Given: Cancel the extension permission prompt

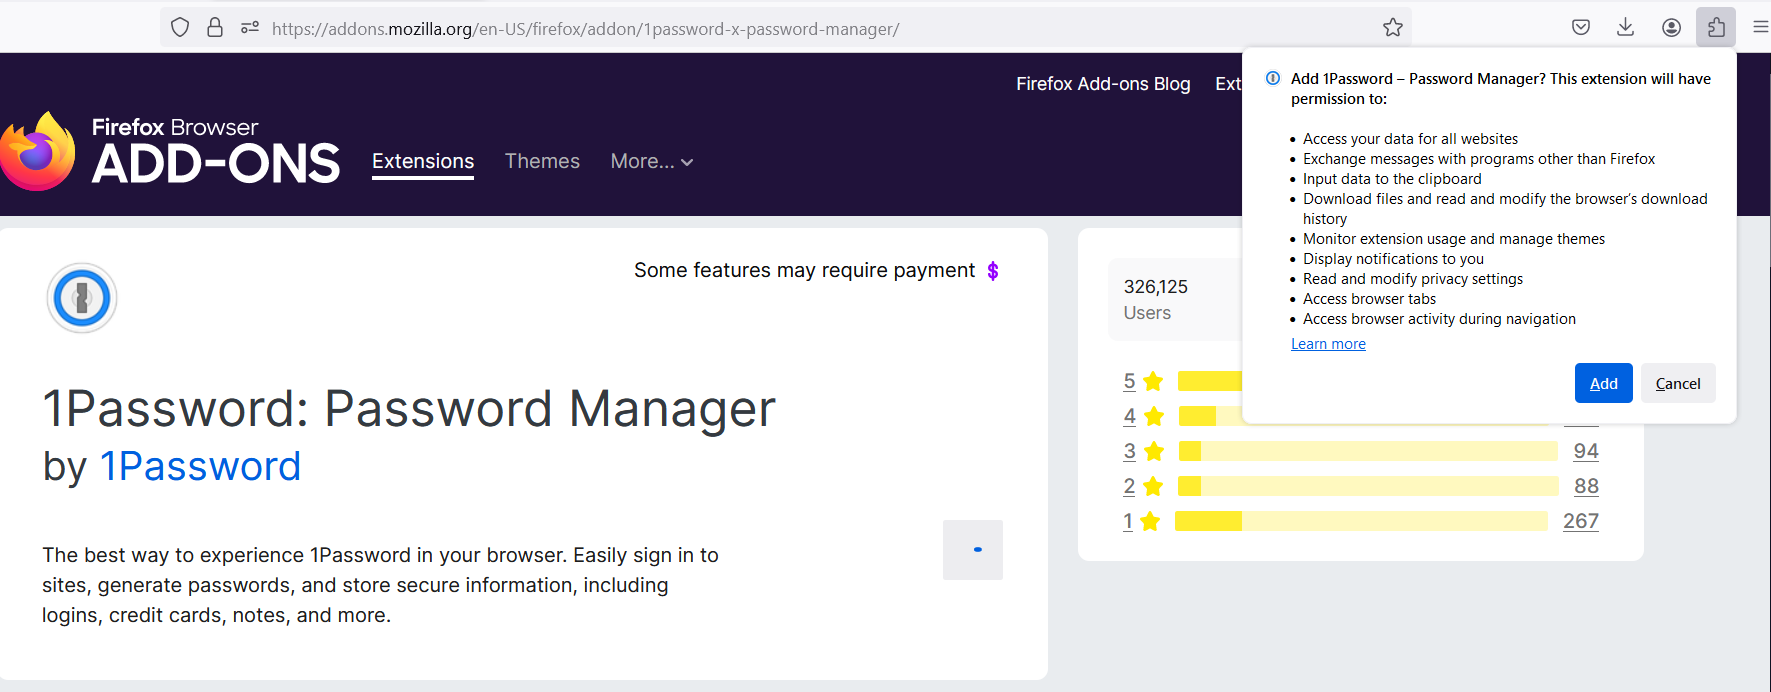Looking at the screenshot, I should pos(1678,384).
